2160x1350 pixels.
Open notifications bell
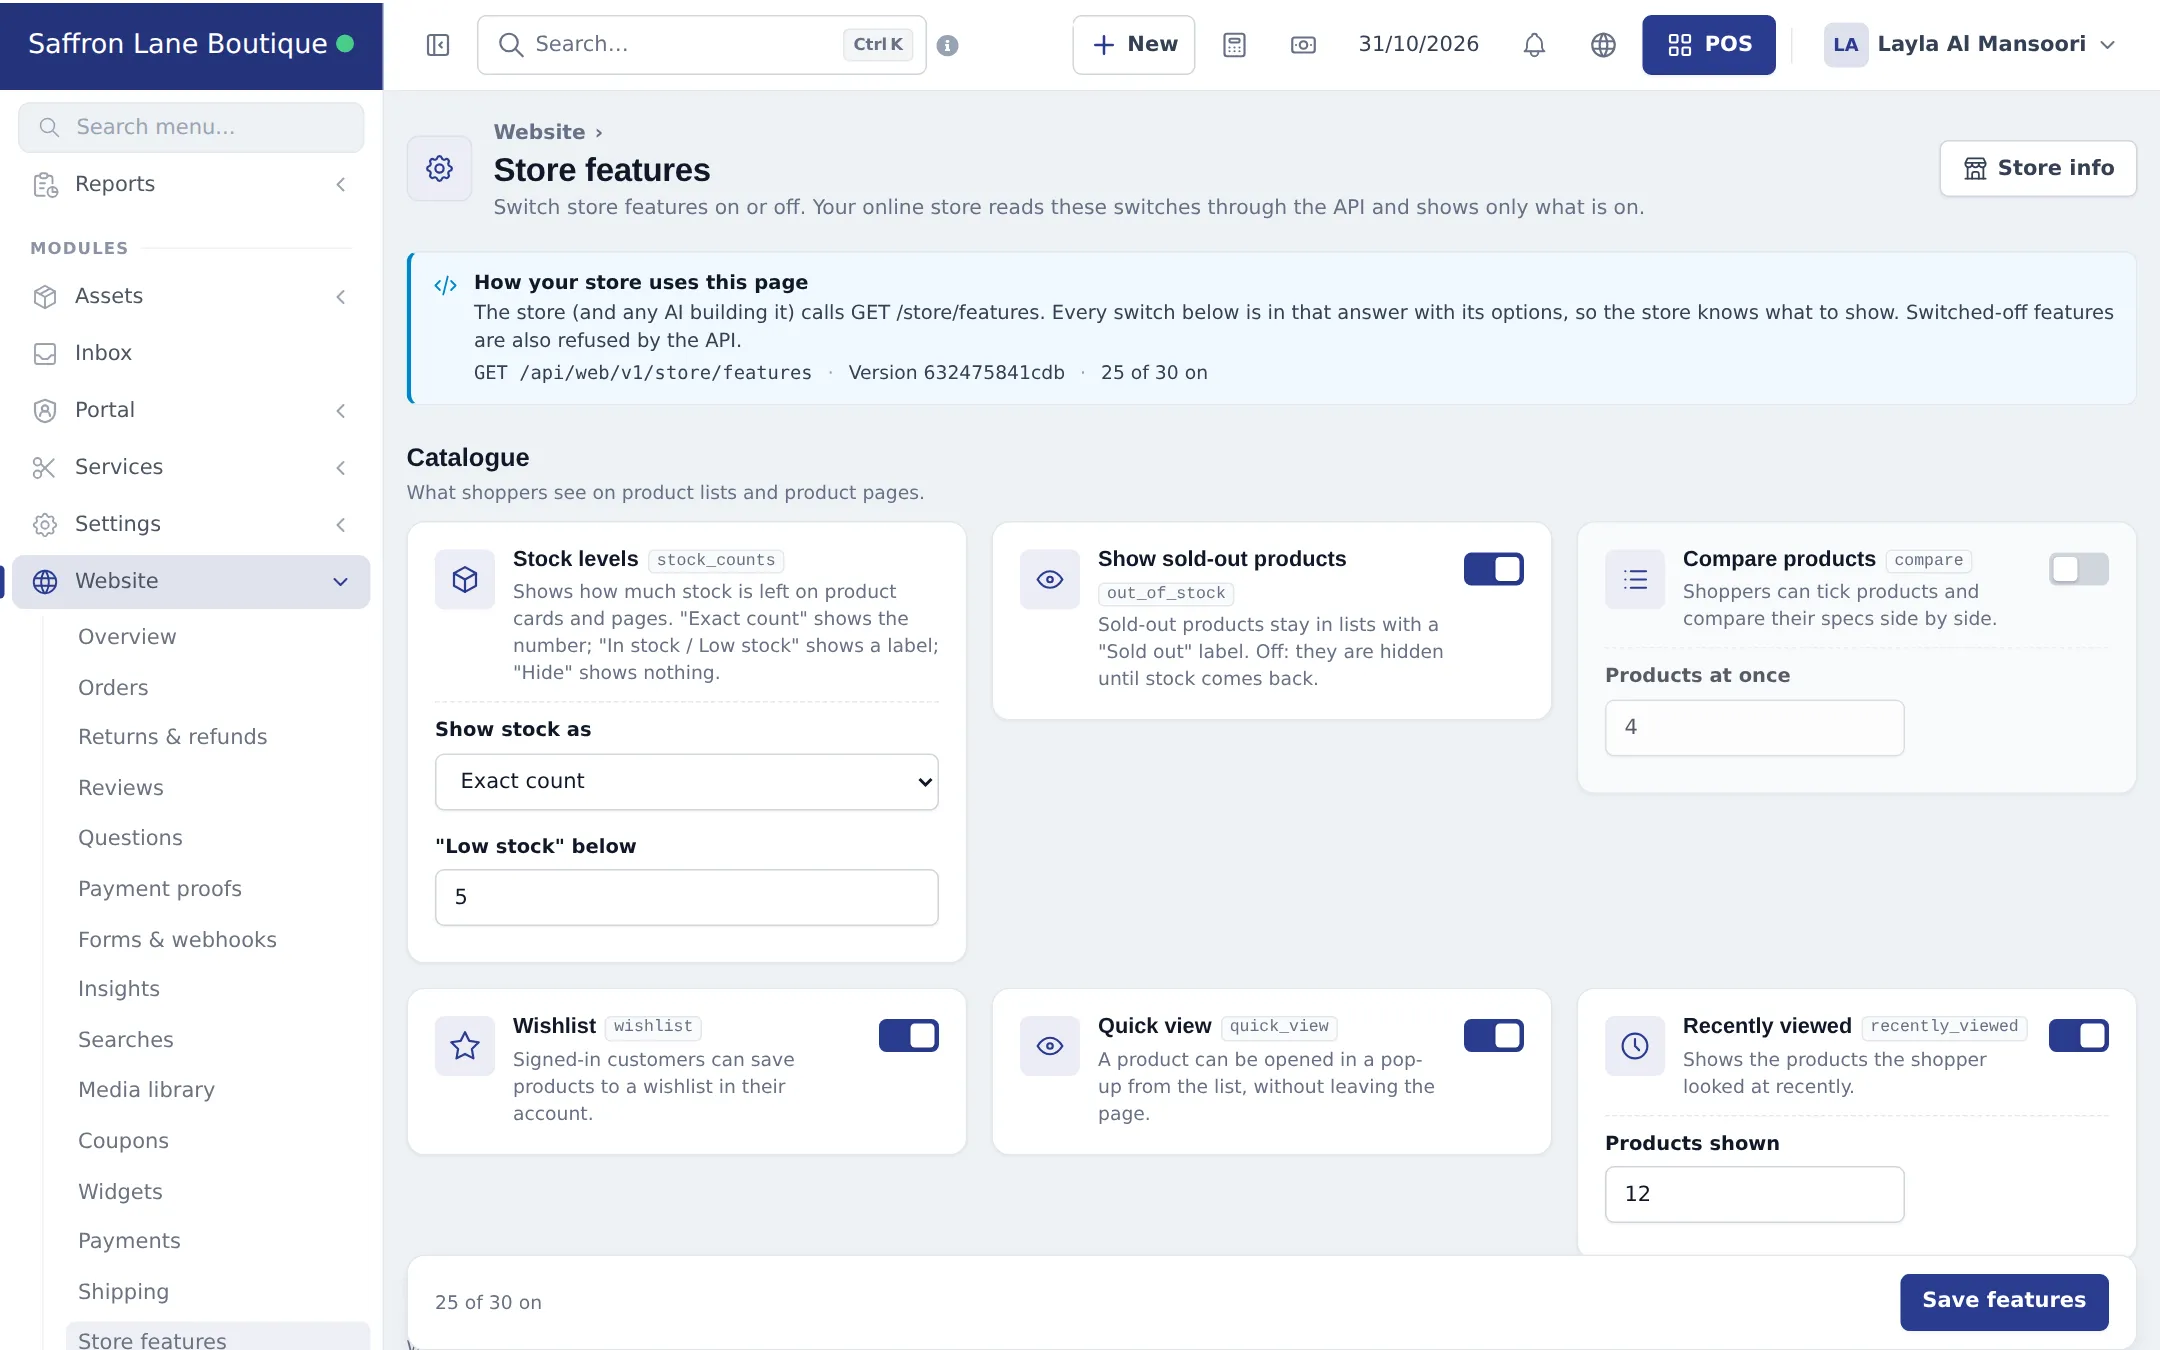pos(1534,45)
